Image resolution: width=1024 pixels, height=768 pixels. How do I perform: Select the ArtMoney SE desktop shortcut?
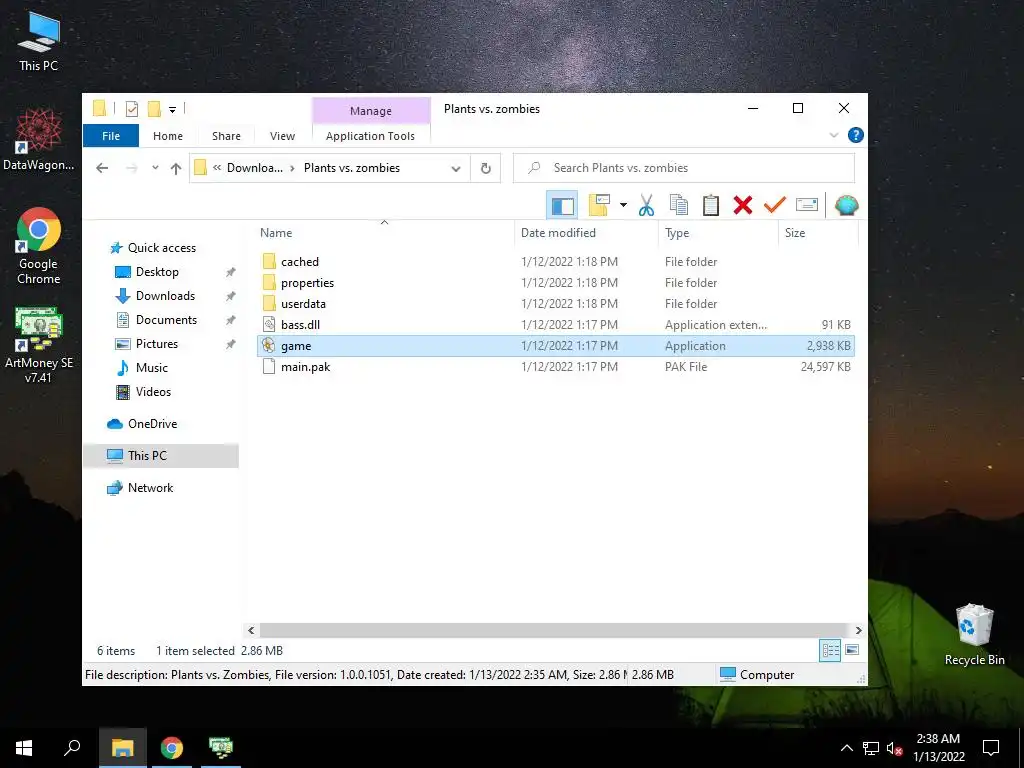pos(39,344)
